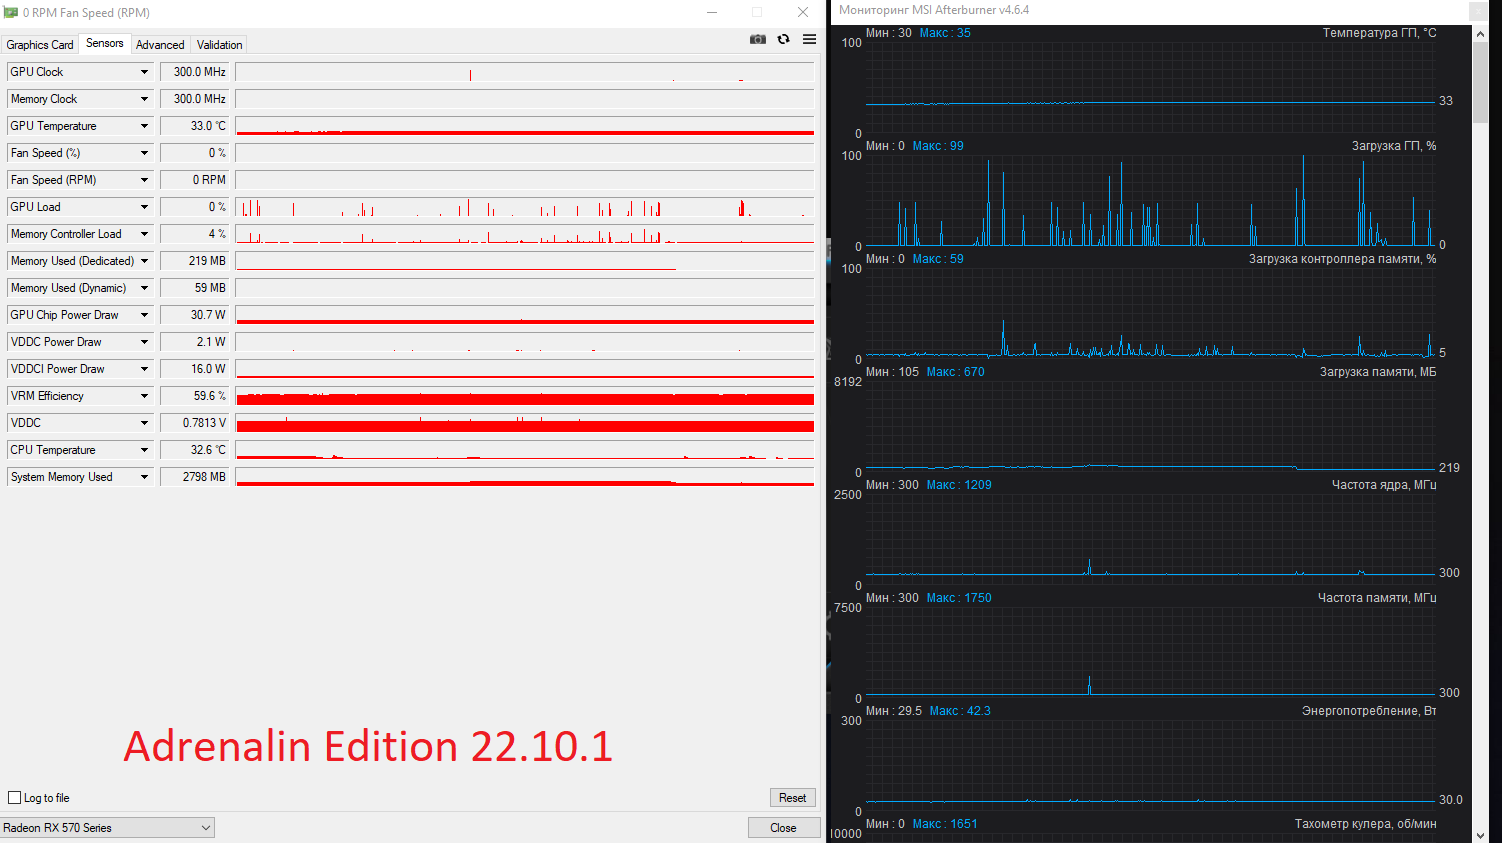
Task: Go to the Validation tab
Action: point(220,45)
